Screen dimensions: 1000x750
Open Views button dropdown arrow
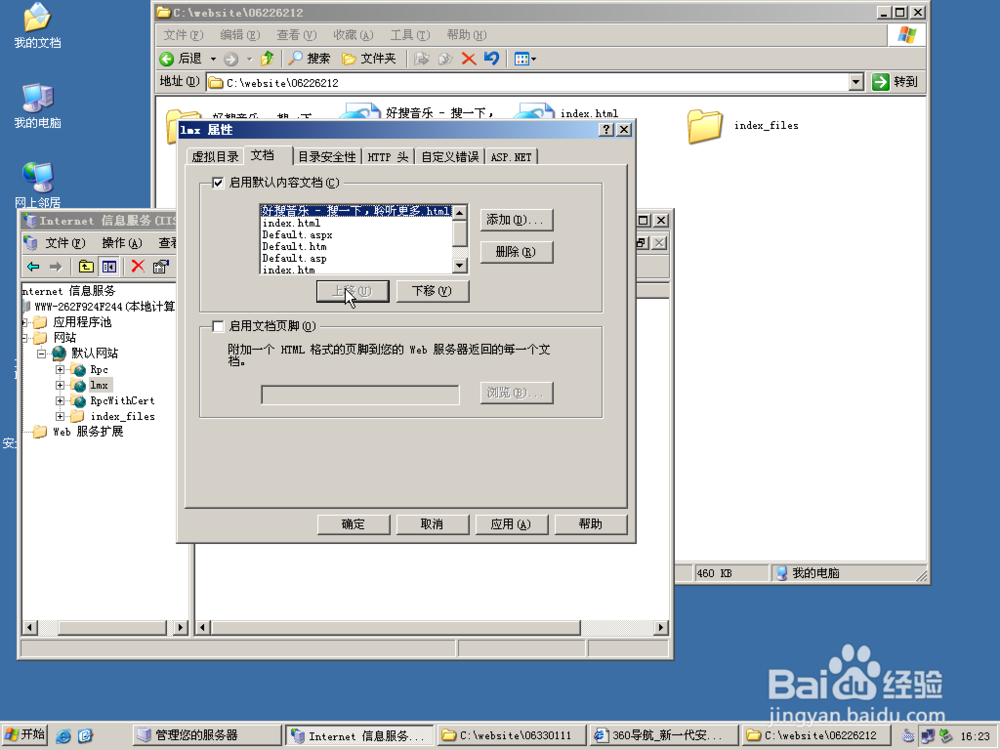534,59
